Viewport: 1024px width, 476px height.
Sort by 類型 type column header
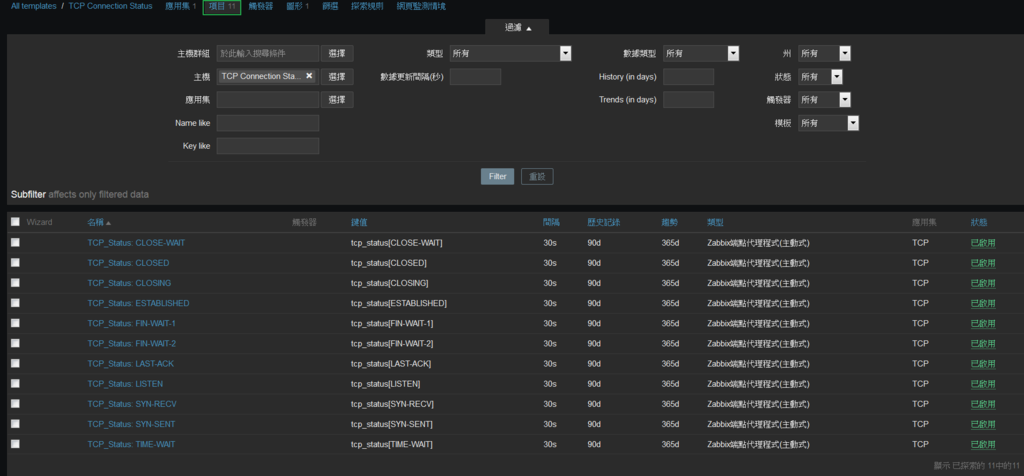pos(715,223)
